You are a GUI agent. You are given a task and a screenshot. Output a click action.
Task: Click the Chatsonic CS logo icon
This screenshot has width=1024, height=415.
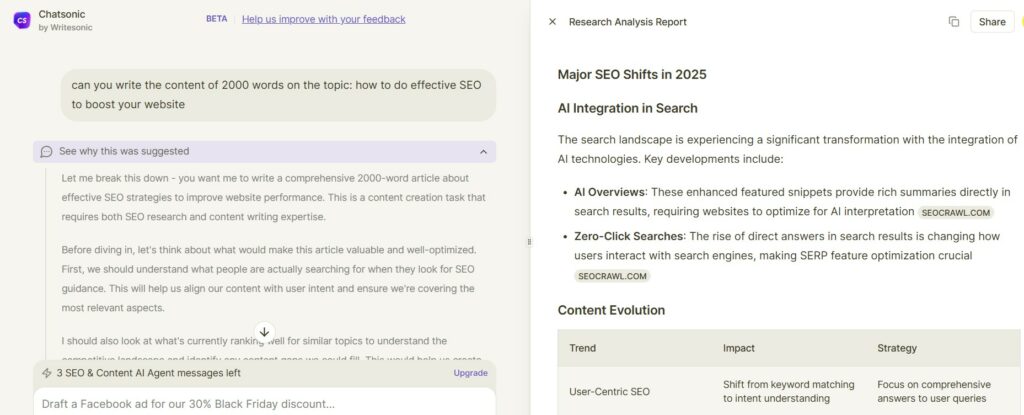[x=22, y=20]
